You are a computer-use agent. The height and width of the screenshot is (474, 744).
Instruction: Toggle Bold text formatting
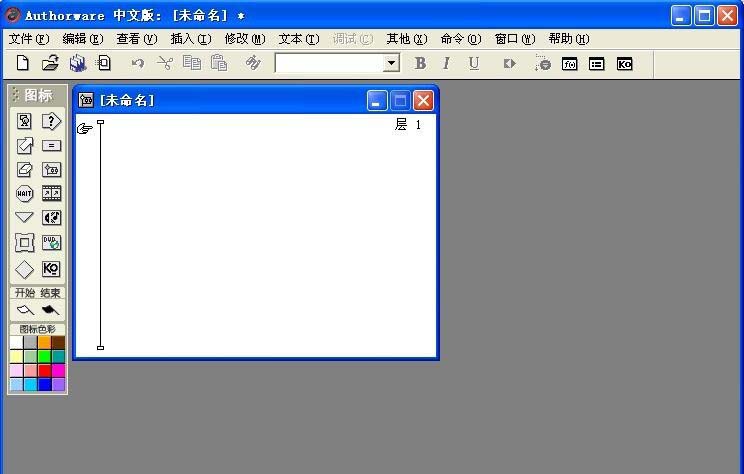tap(420, 63)
